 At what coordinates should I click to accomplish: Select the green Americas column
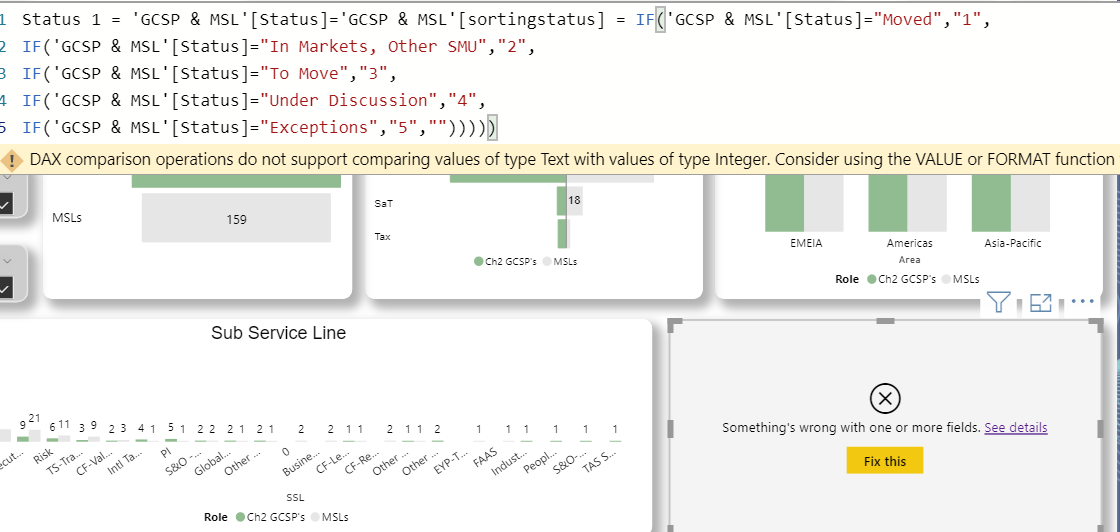click(x=888, y=203)
